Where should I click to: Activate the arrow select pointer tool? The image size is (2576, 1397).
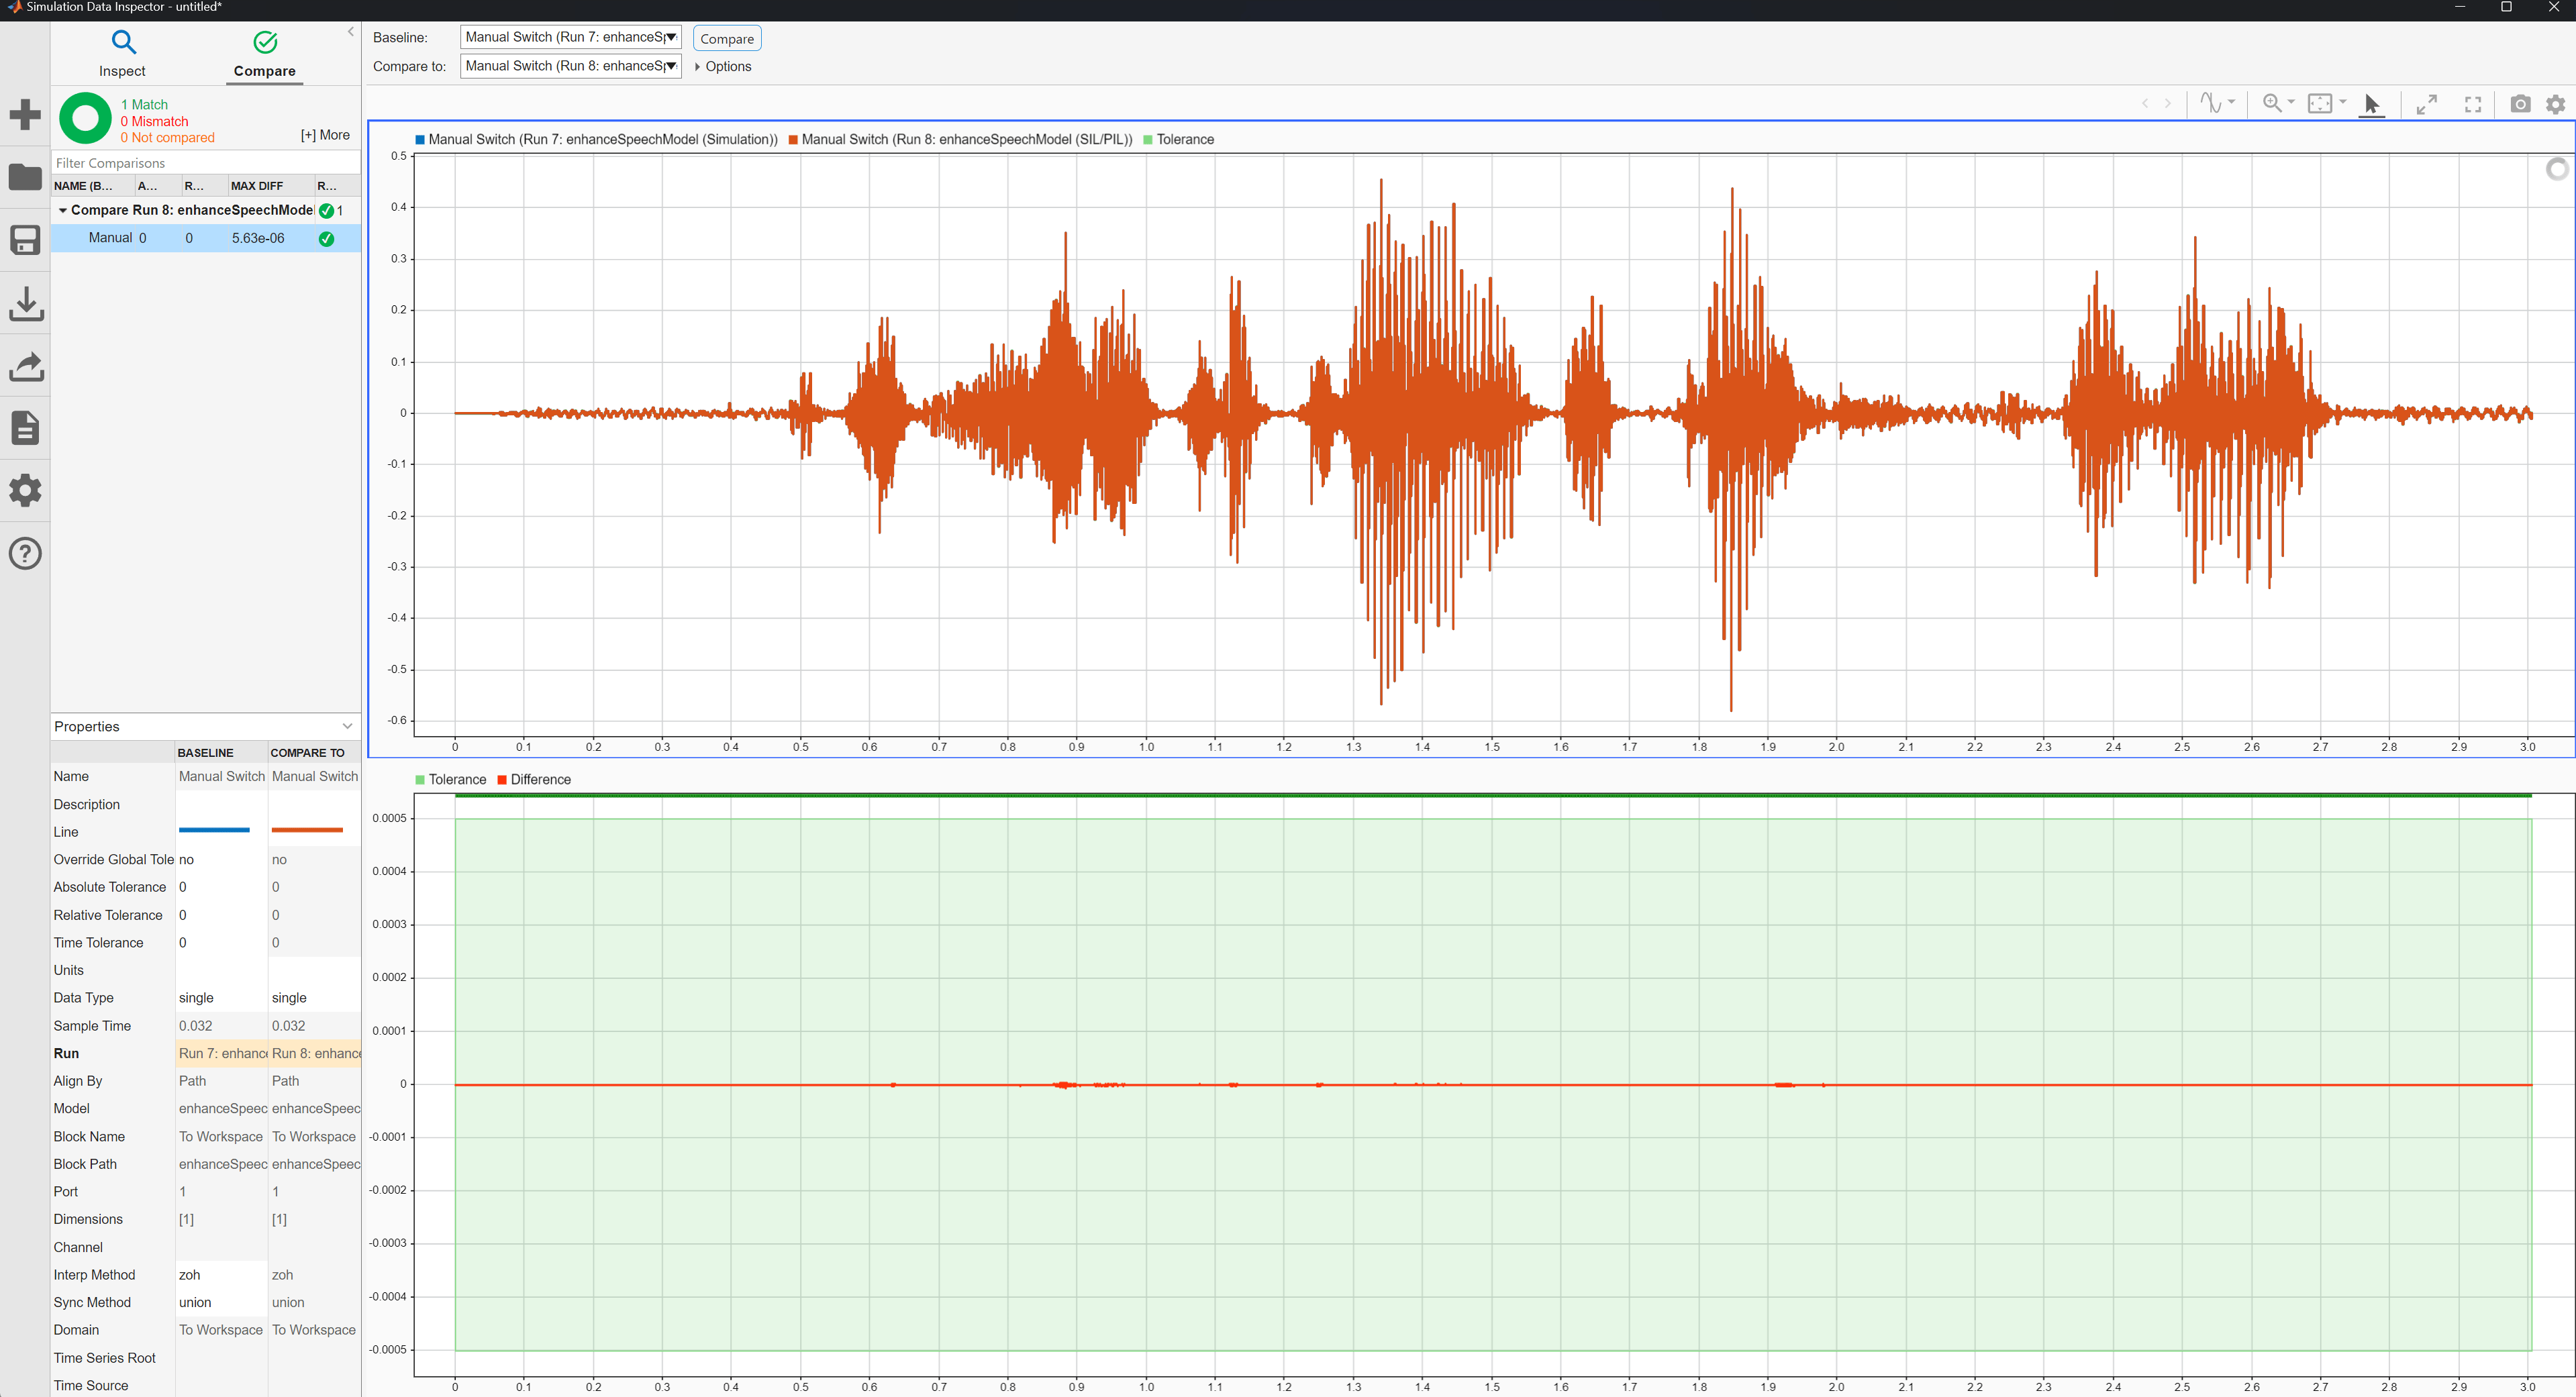pyautogui.click(x=2371, y=104)
